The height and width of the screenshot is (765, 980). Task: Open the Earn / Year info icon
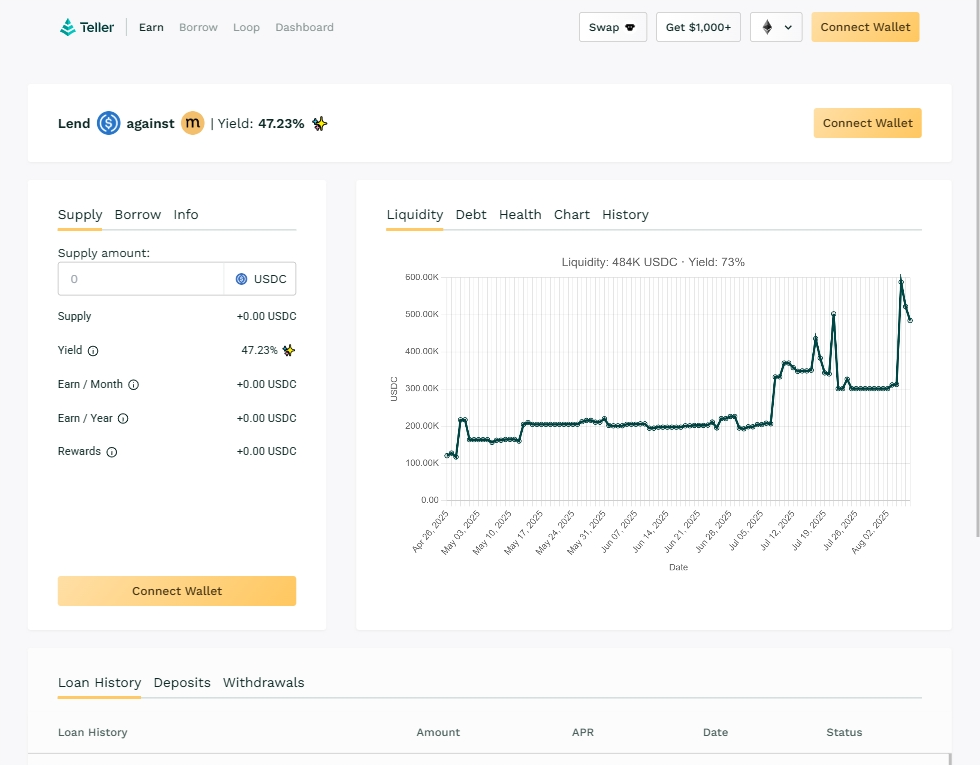point(123,419)
